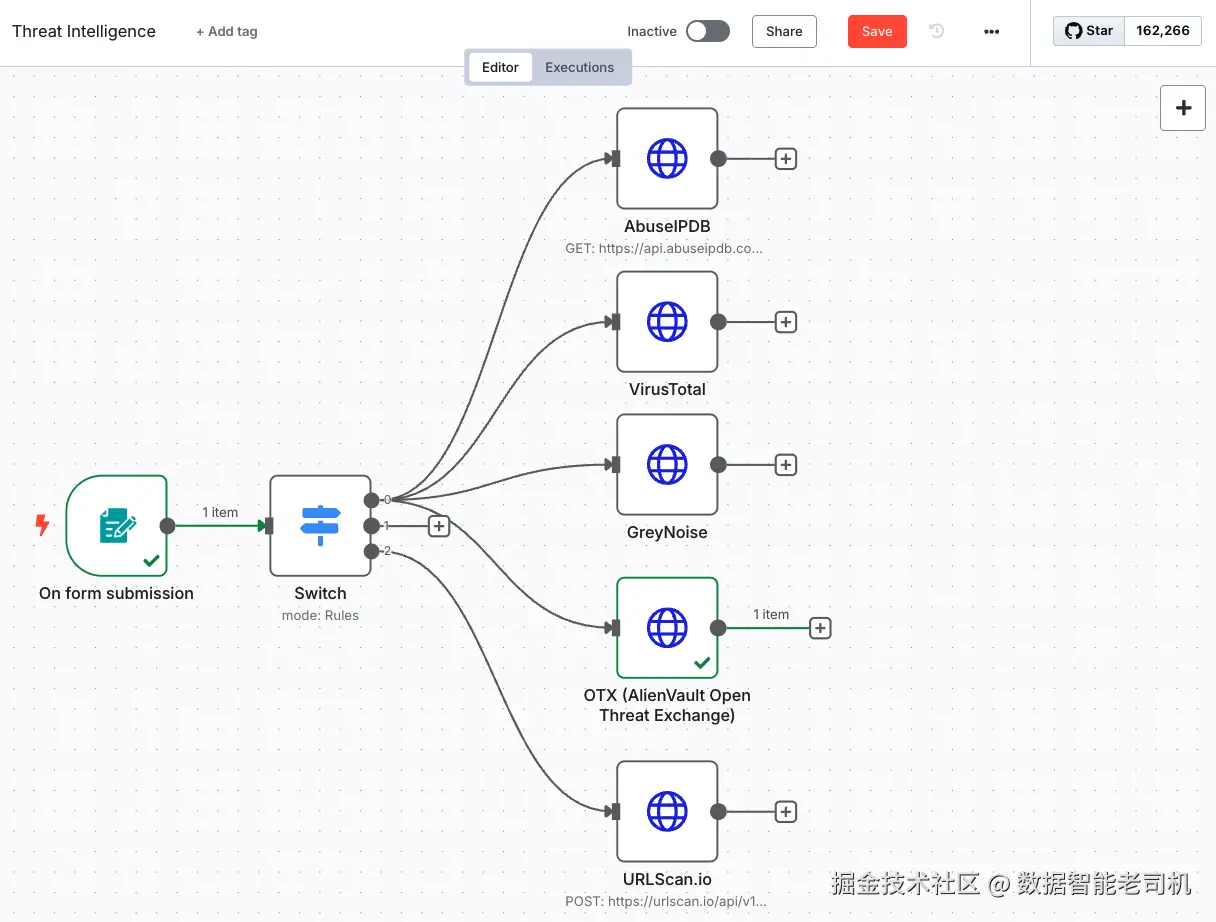Open the OTX AlienVault node
Viewport: 1216px width, 922px height.
pos(667,627)
